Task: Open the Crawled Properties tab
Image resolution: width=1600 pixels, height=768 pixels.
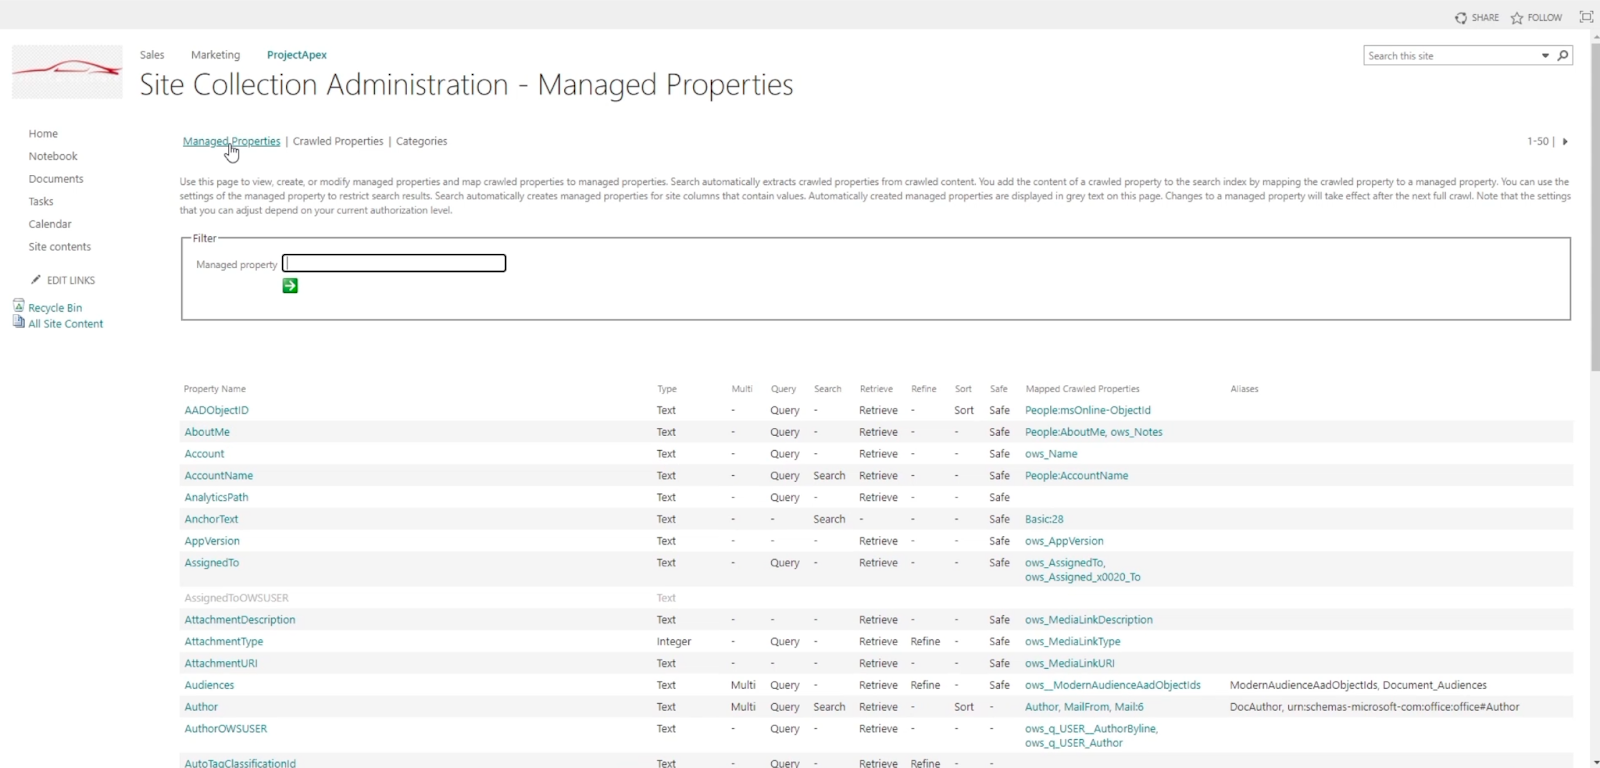Action: click(338, 141)
